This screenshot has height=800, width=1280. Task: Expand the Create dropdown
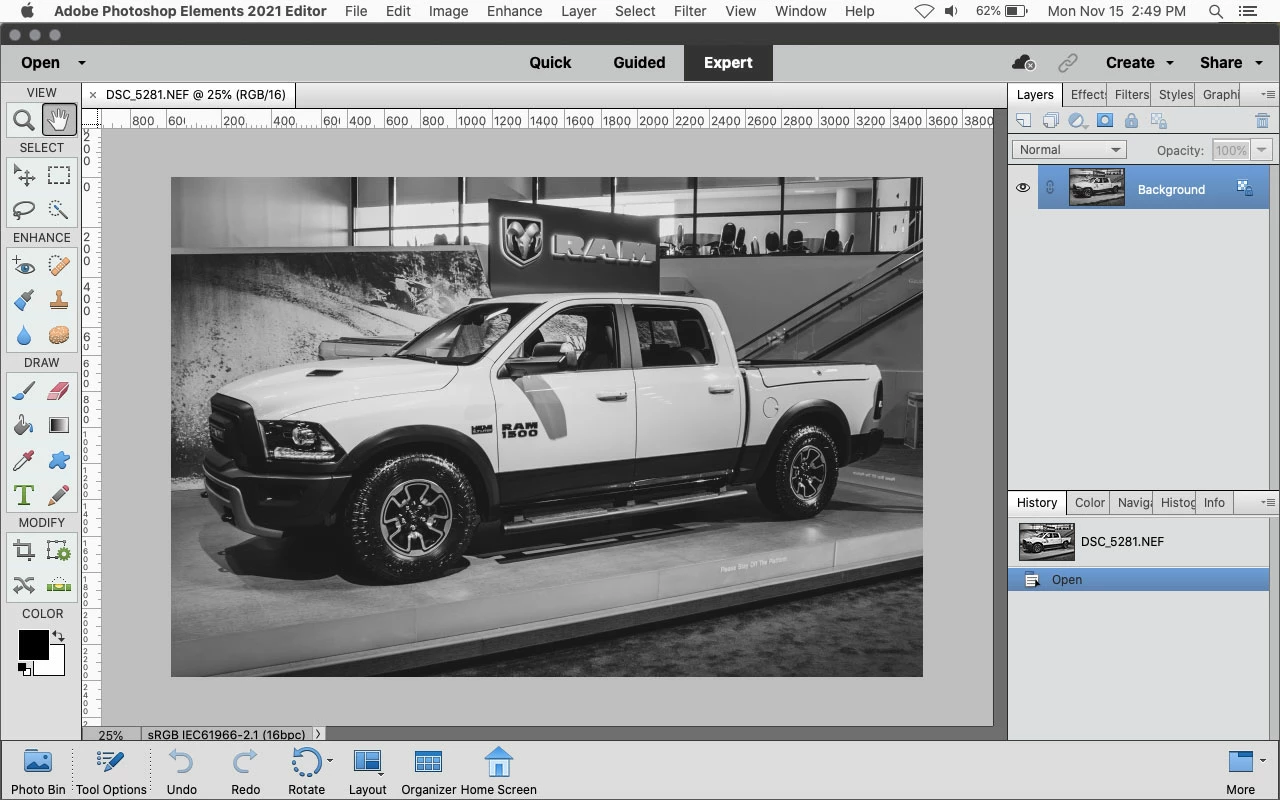(1169, 63)
